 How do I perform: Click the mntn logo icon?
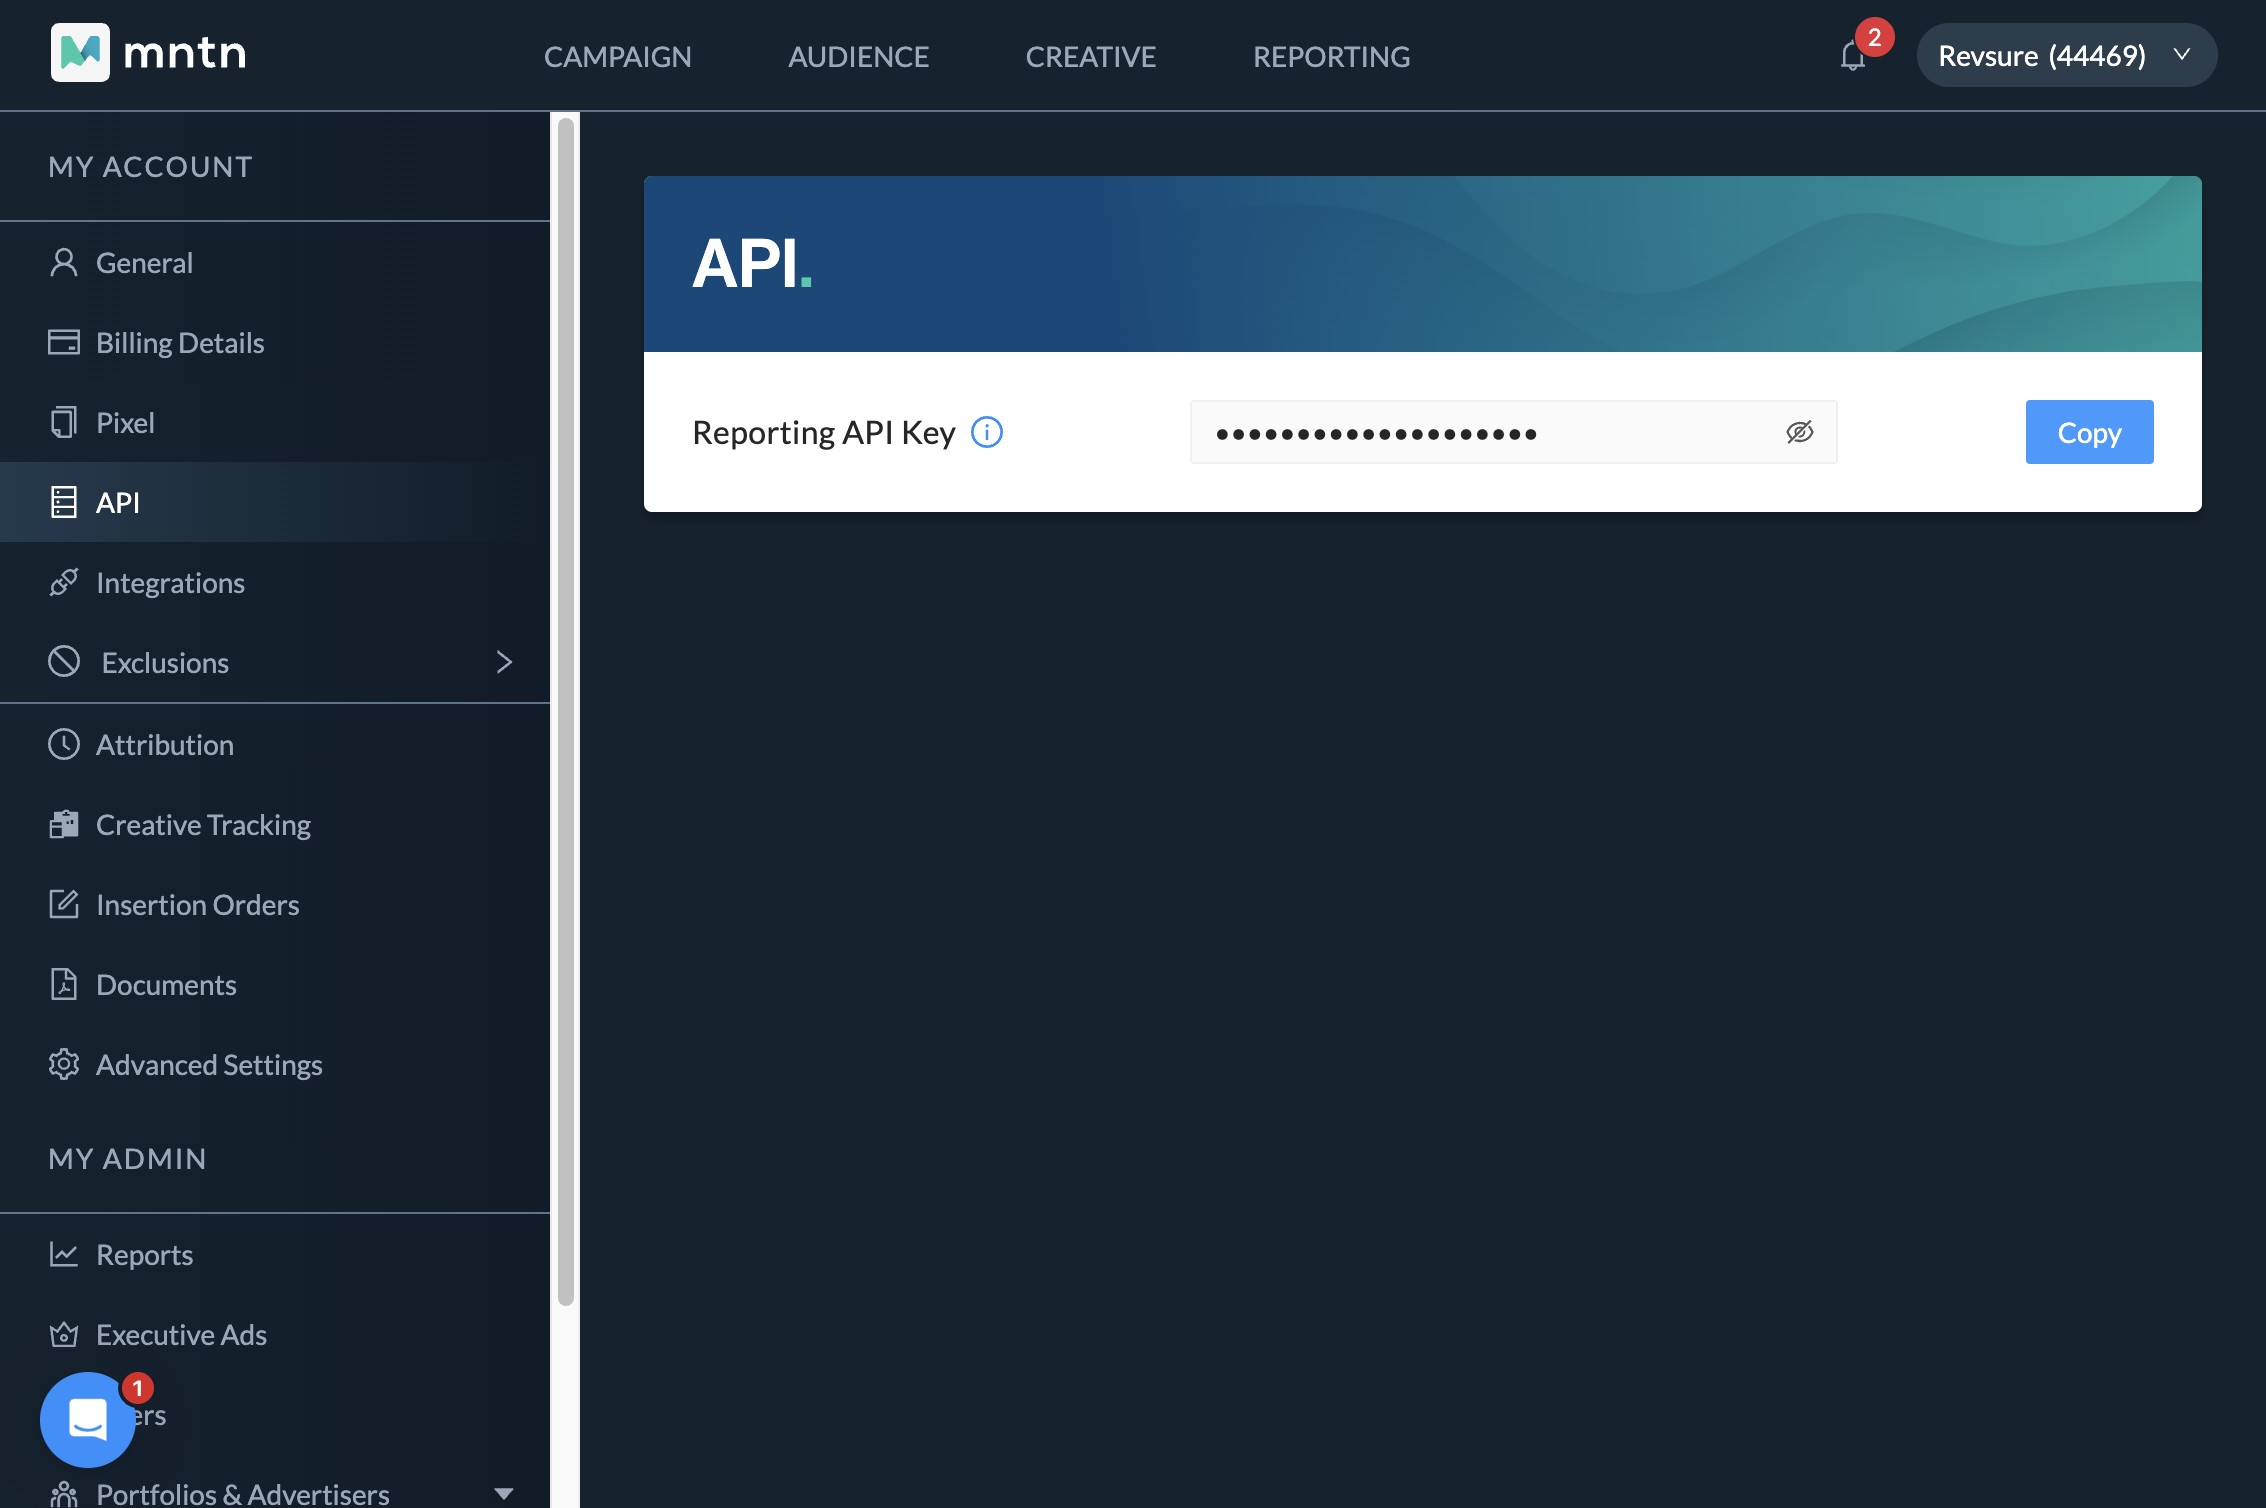click(x=80, y=52)
